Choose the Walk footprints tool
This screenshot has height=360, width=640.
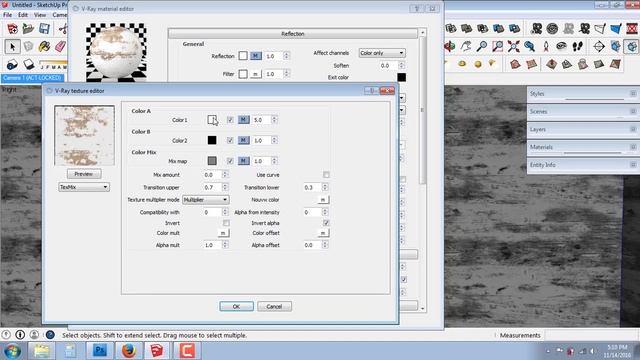(x=577, y=47)
